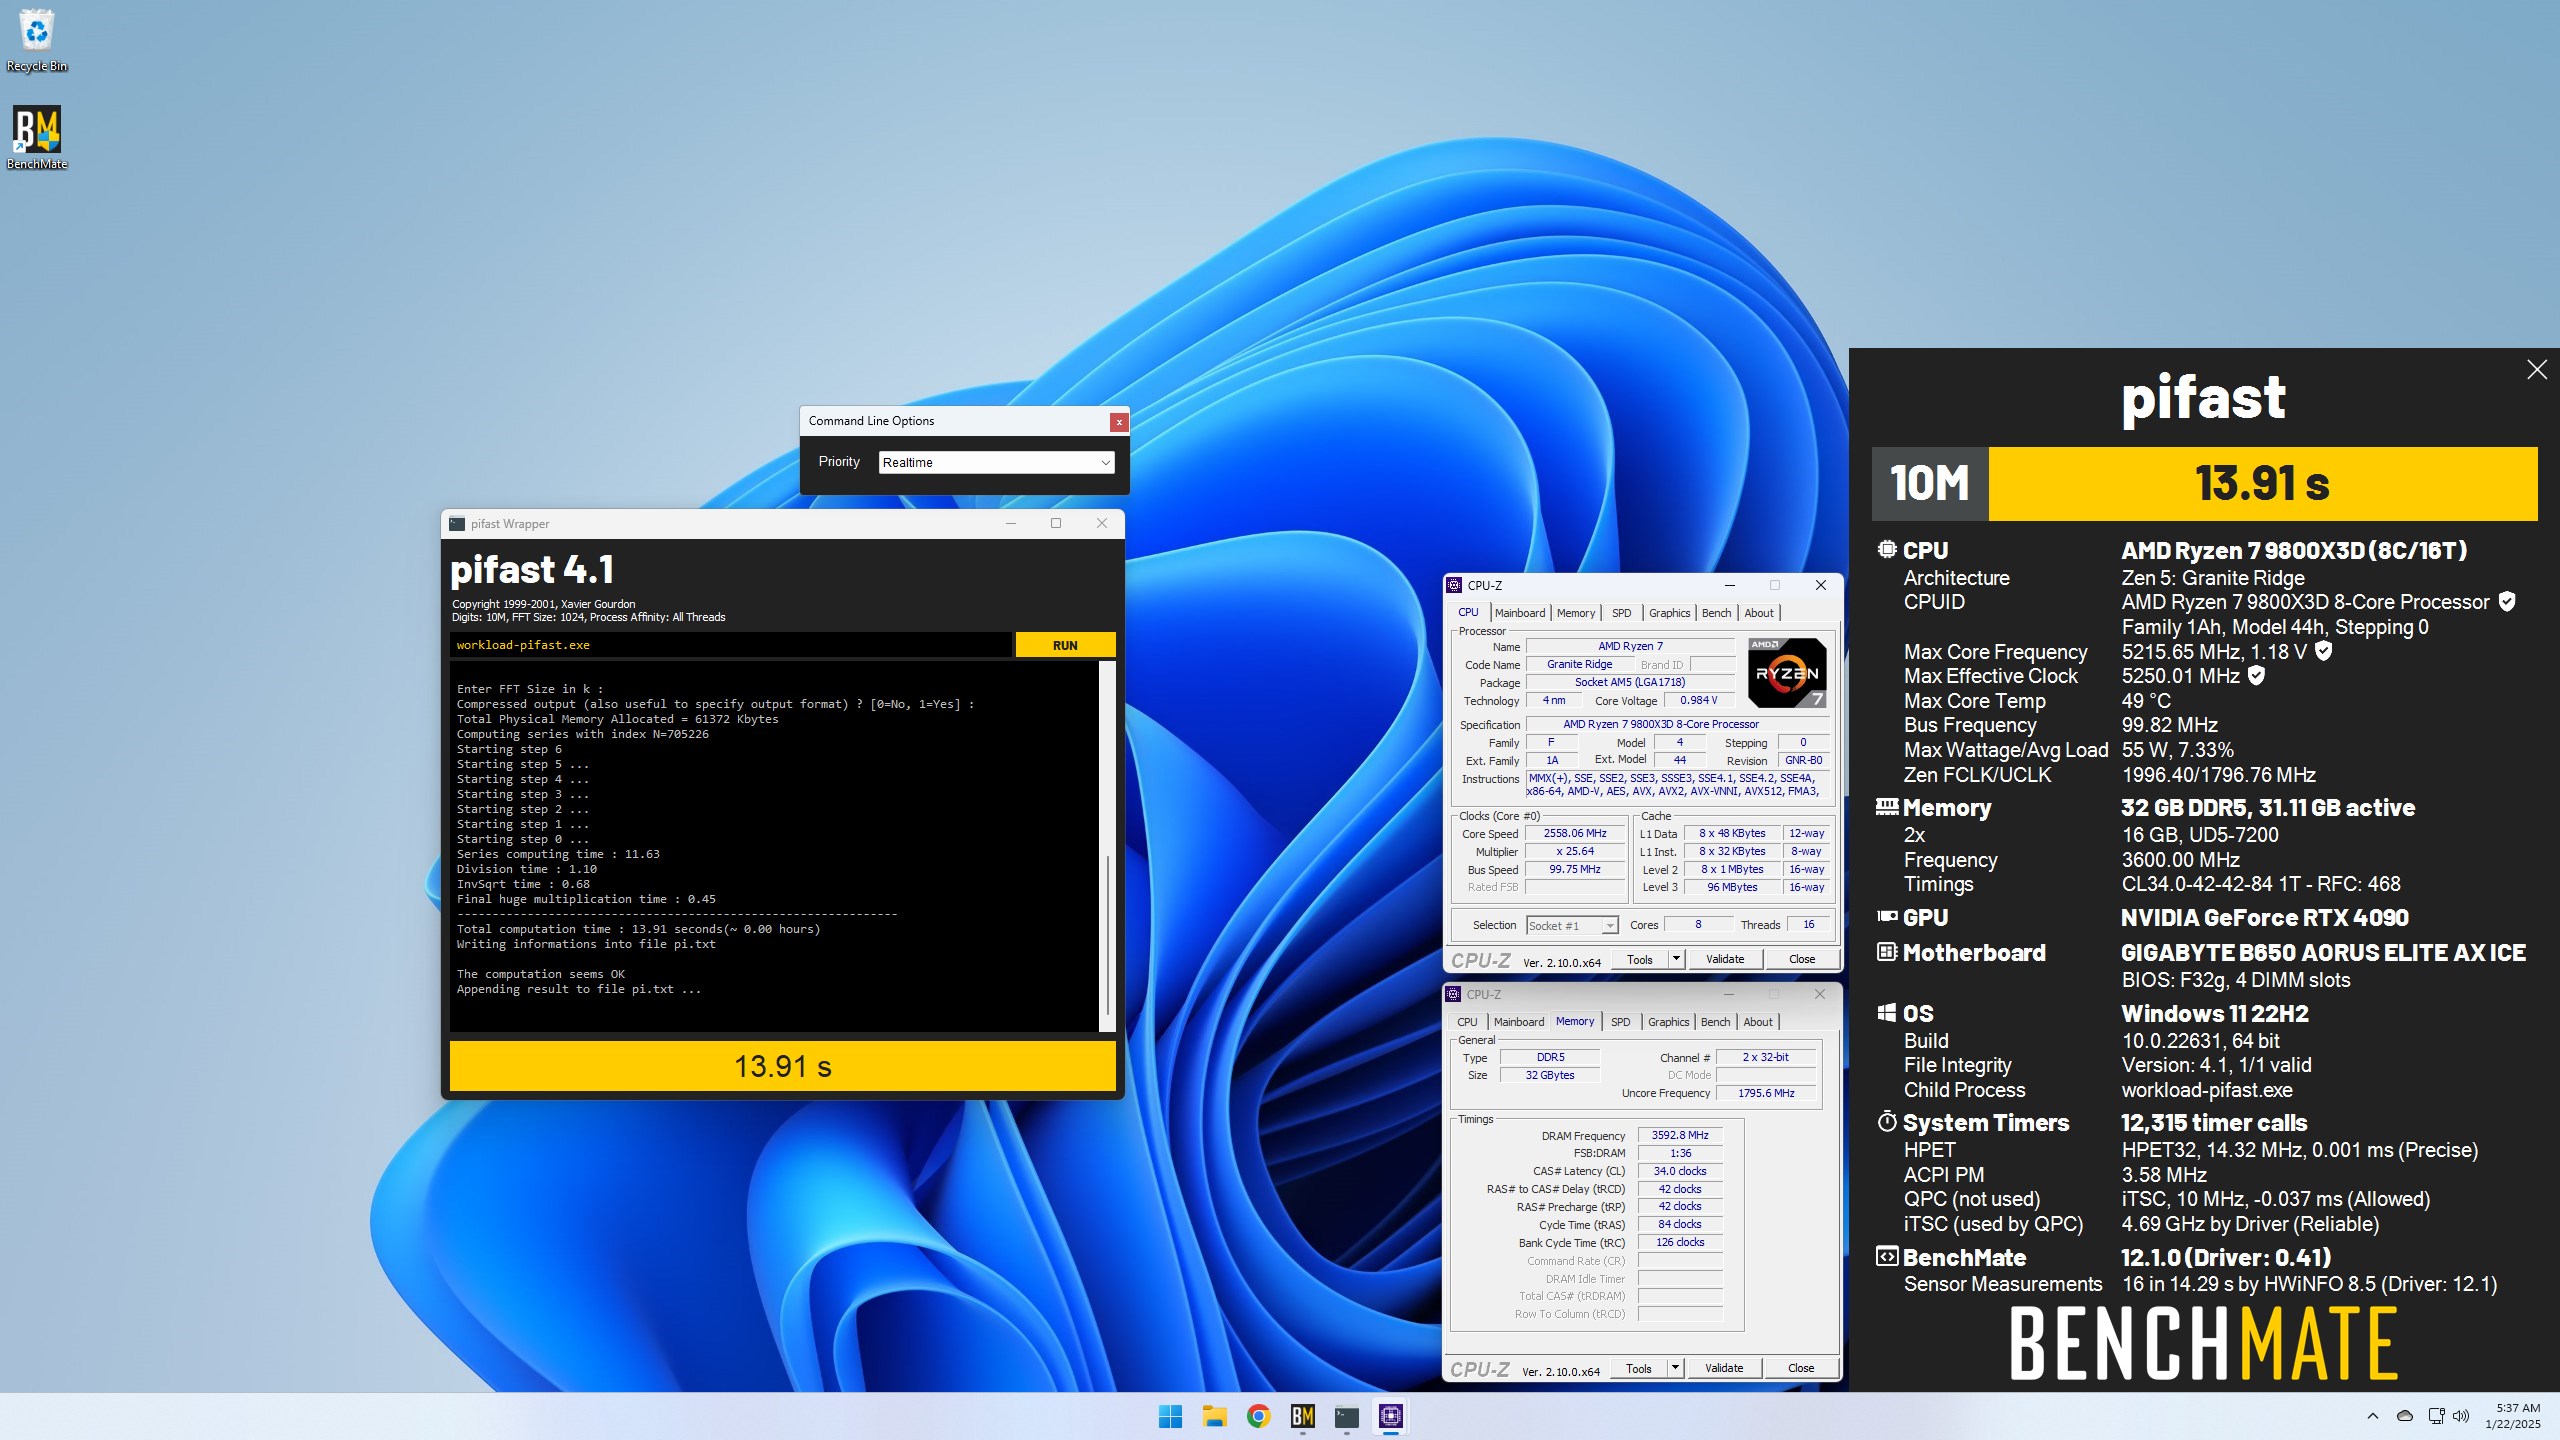Image resolution: width=2560 pixels, height=1440 pixels.
Task: Expand Tools dropdown arrow in lower CPU-Z
Action: pyautogui.click(x=1676, y=1368)
